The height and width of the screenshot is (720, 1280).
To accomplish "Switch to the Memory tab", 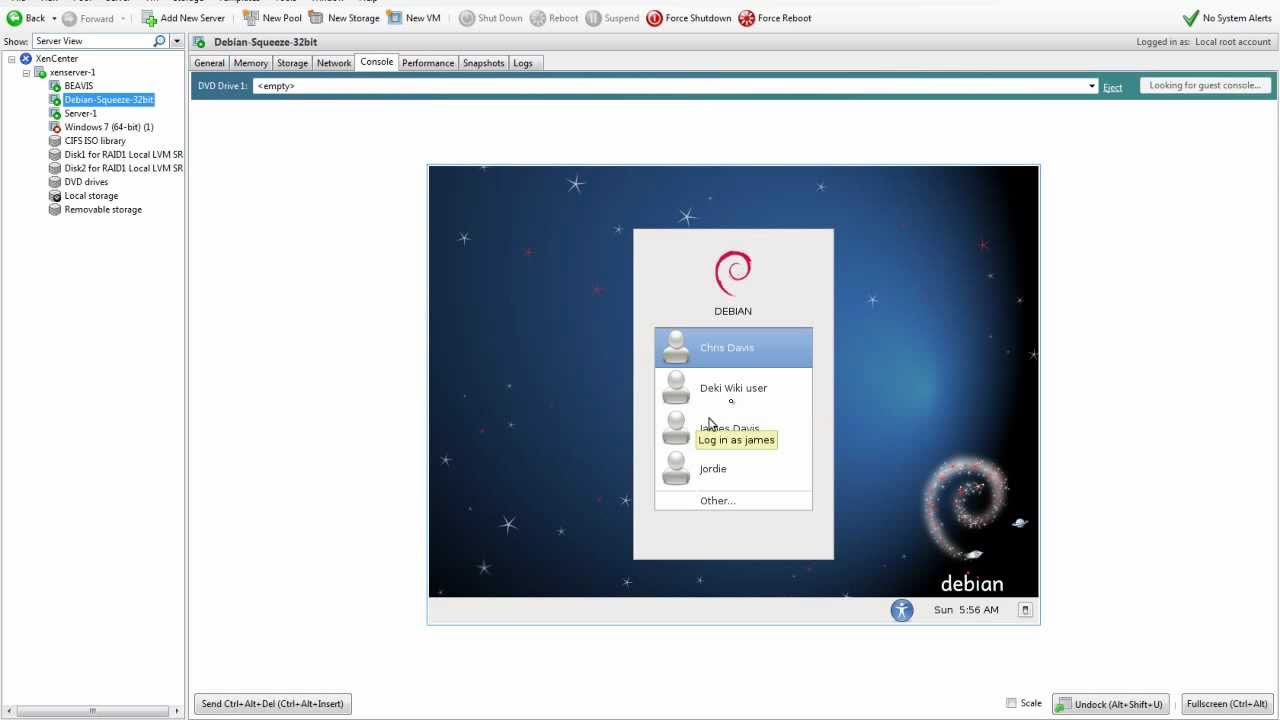I will pos(251,63).
